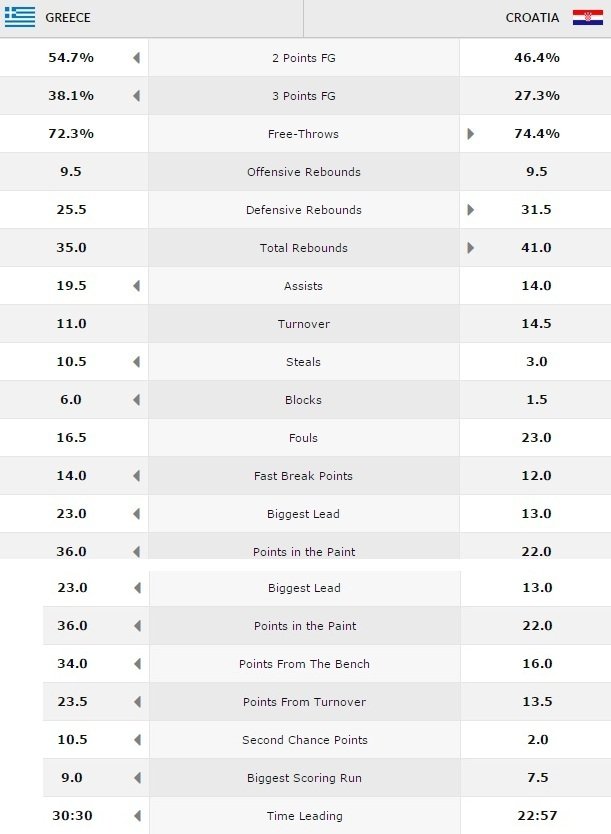Click the arrow next to Greece's 38.1% value

point(137,96)
